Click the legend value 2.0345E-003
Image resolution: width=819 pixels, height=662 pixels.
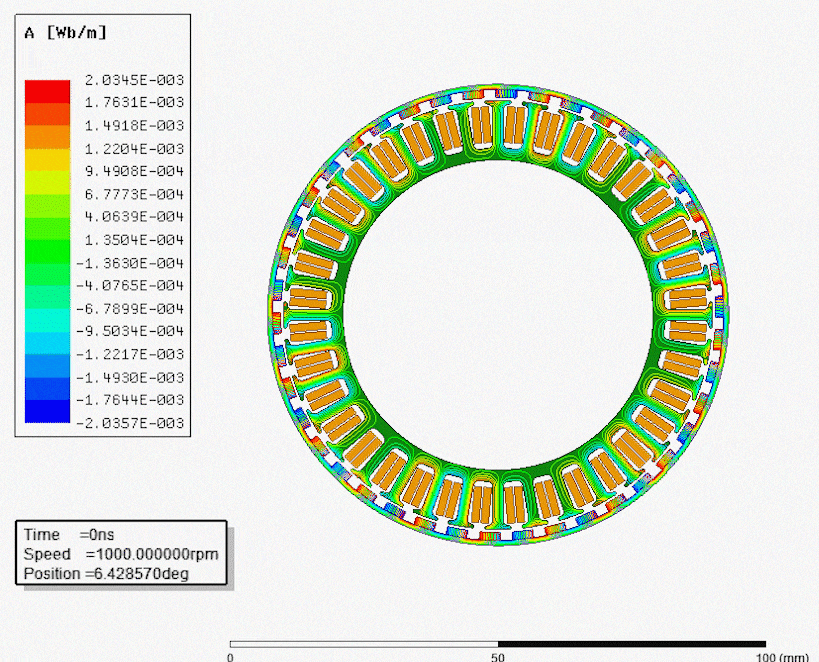(134, 80)
